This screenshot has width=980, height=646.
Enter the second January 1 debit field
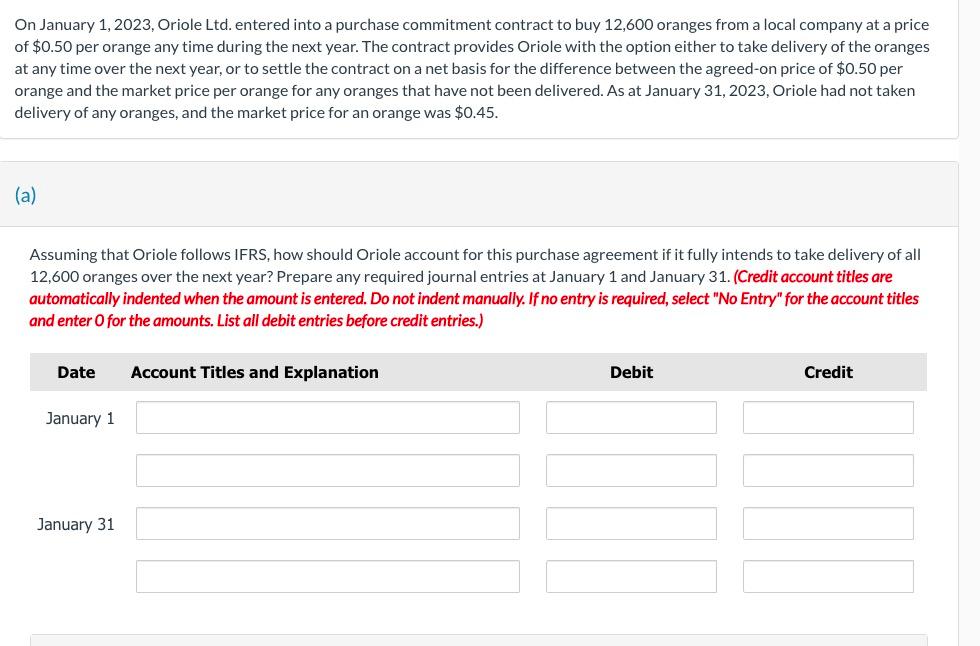[631, 470]
